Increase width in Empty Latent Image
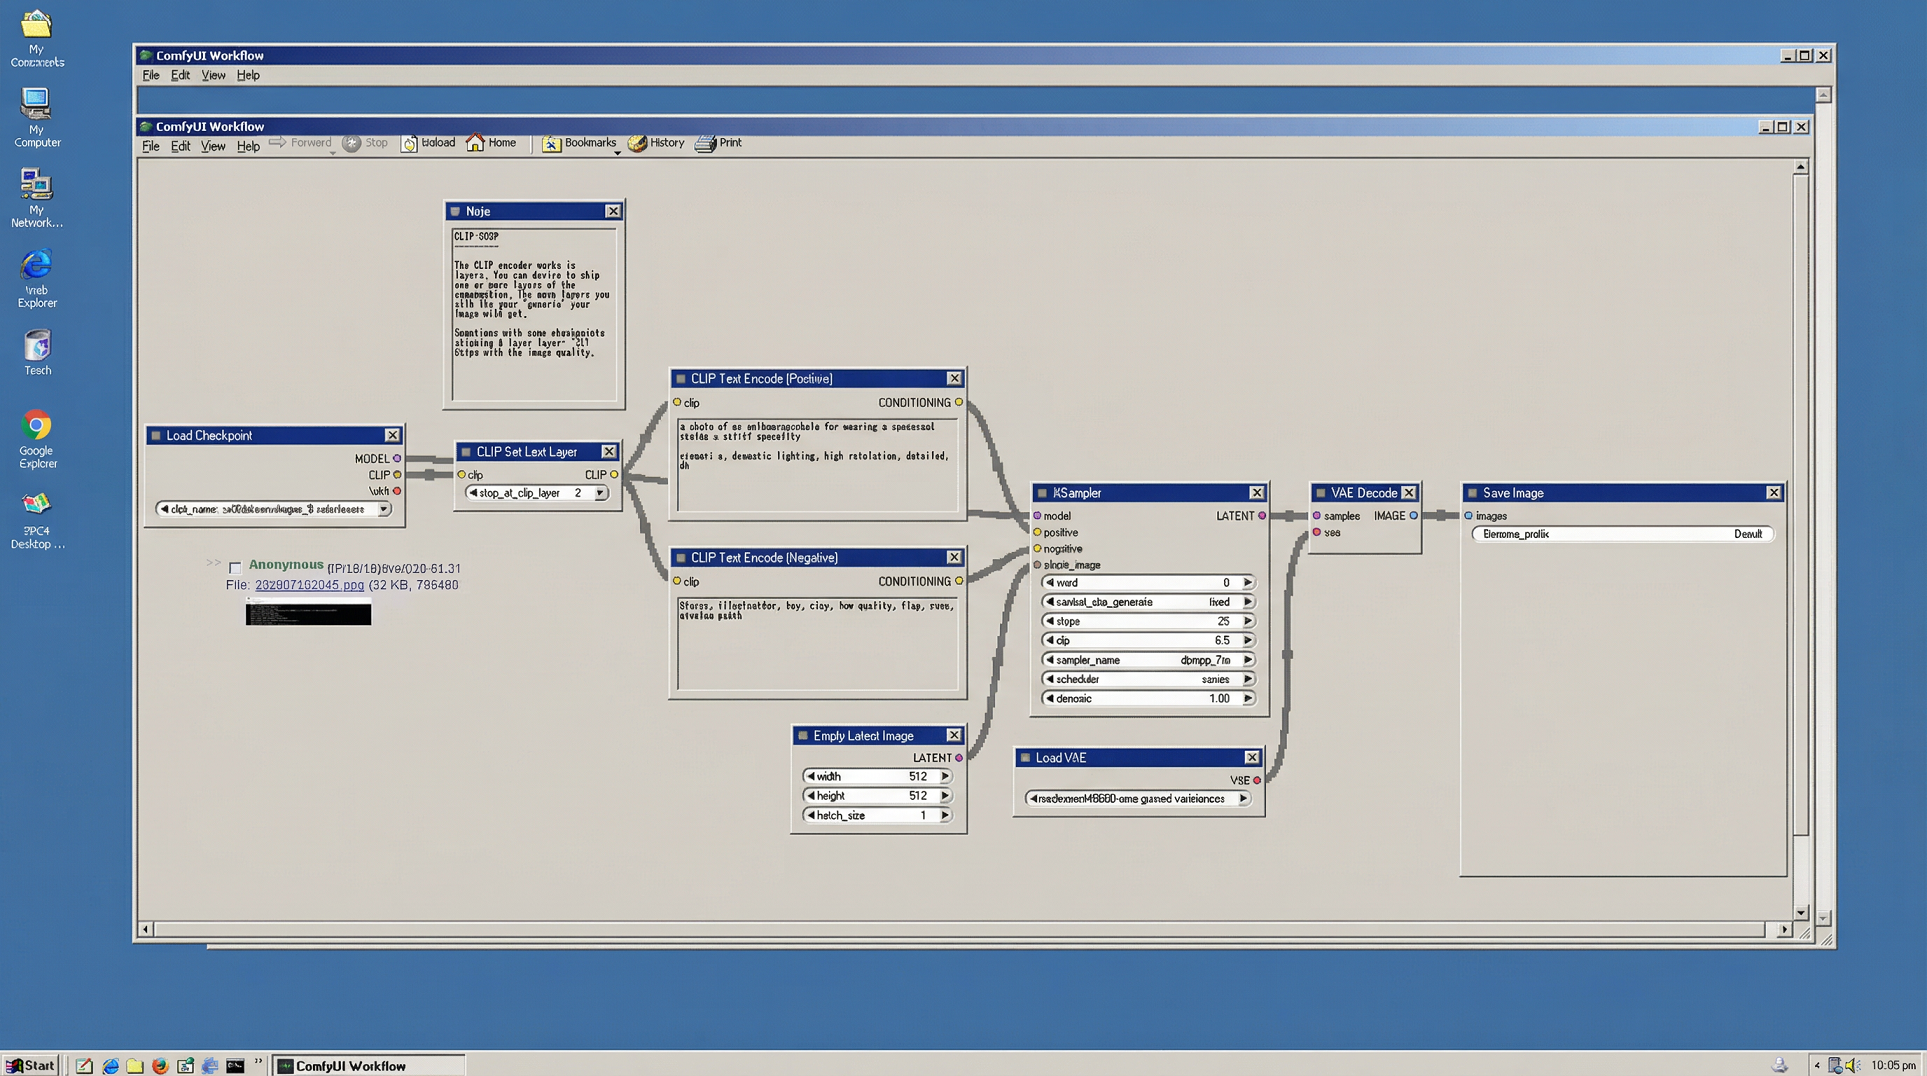1927x1076 pixels. [x=944, y=777]
